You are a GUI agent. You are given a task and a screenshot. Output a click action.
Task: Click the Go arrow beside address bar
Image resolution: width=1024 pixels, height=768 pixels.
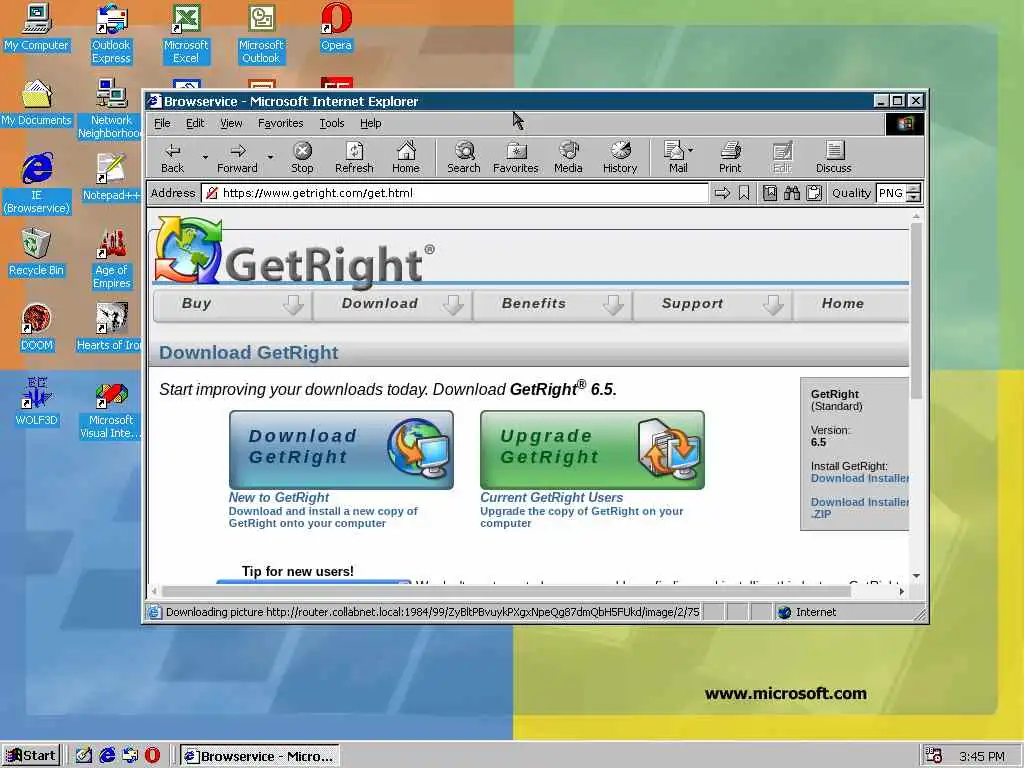pos(722,193)
